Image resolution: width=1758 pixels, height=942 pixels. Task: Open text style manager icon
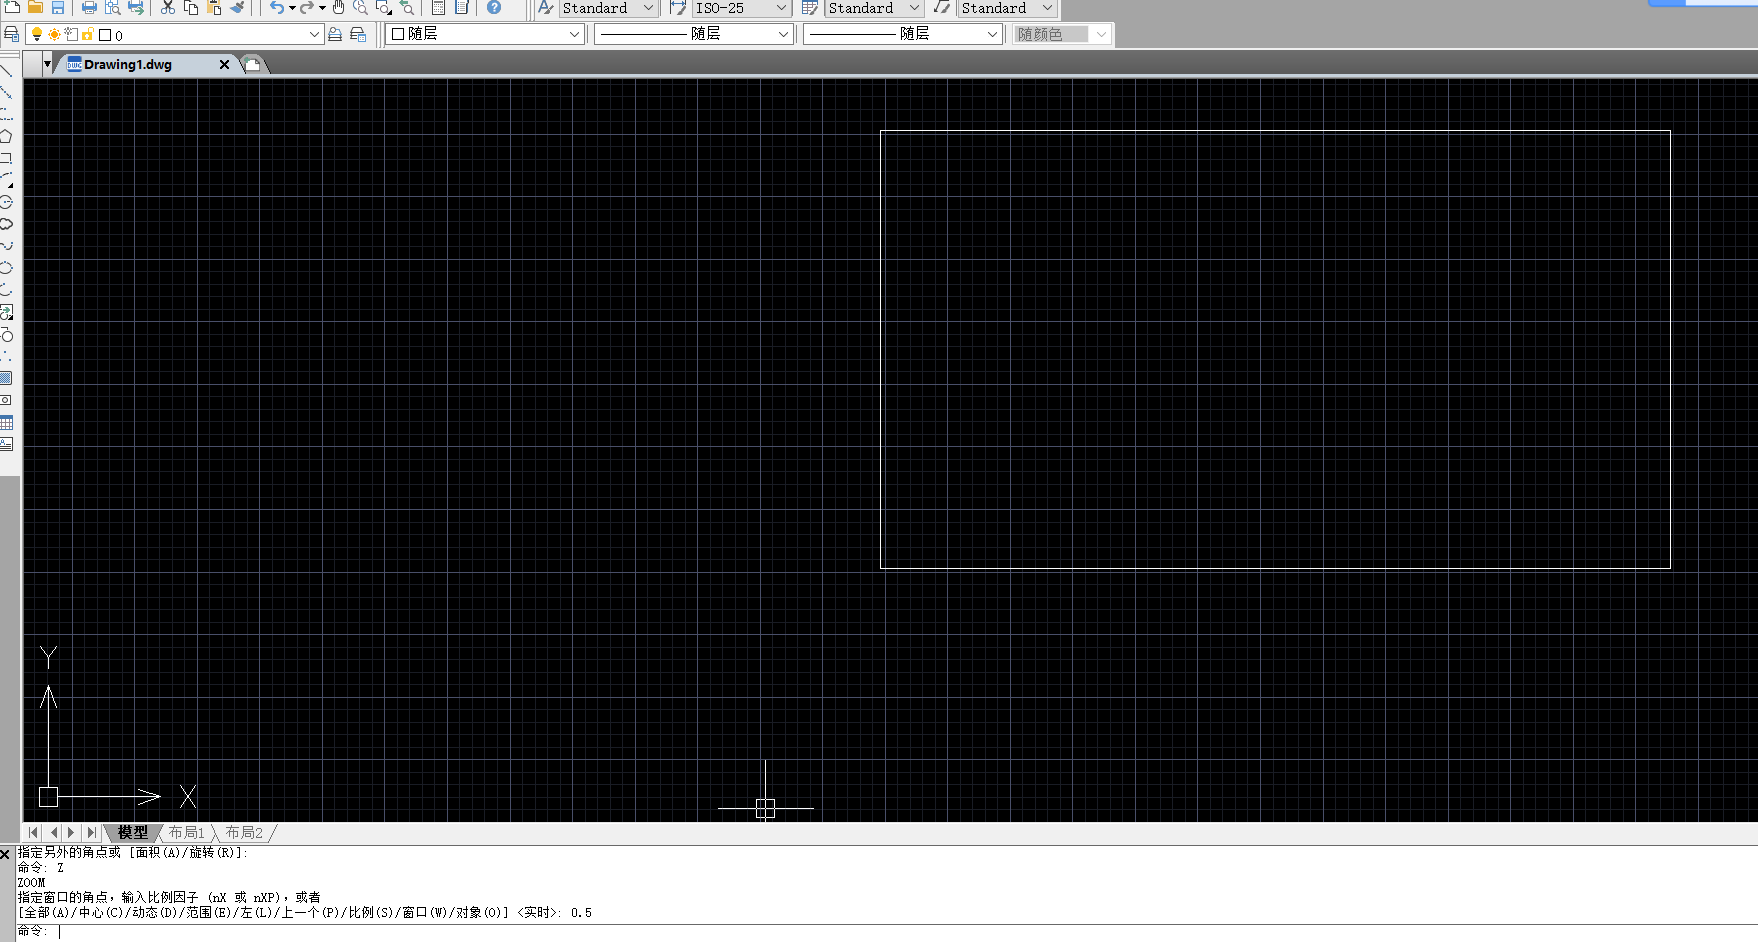coord(545,7)
